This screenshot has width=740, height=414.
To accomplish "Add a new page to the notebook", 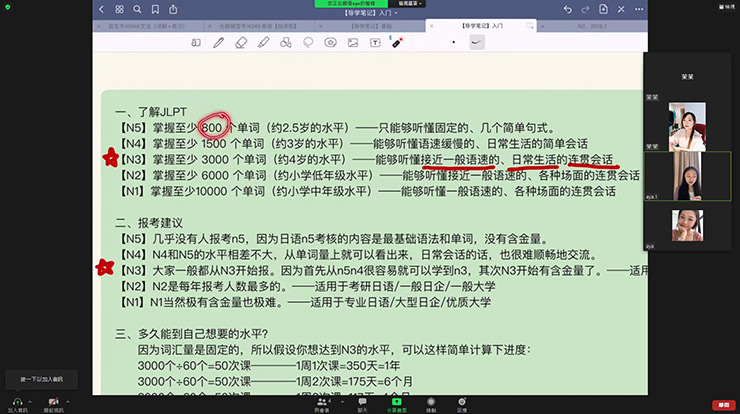I will click(603, 9).
